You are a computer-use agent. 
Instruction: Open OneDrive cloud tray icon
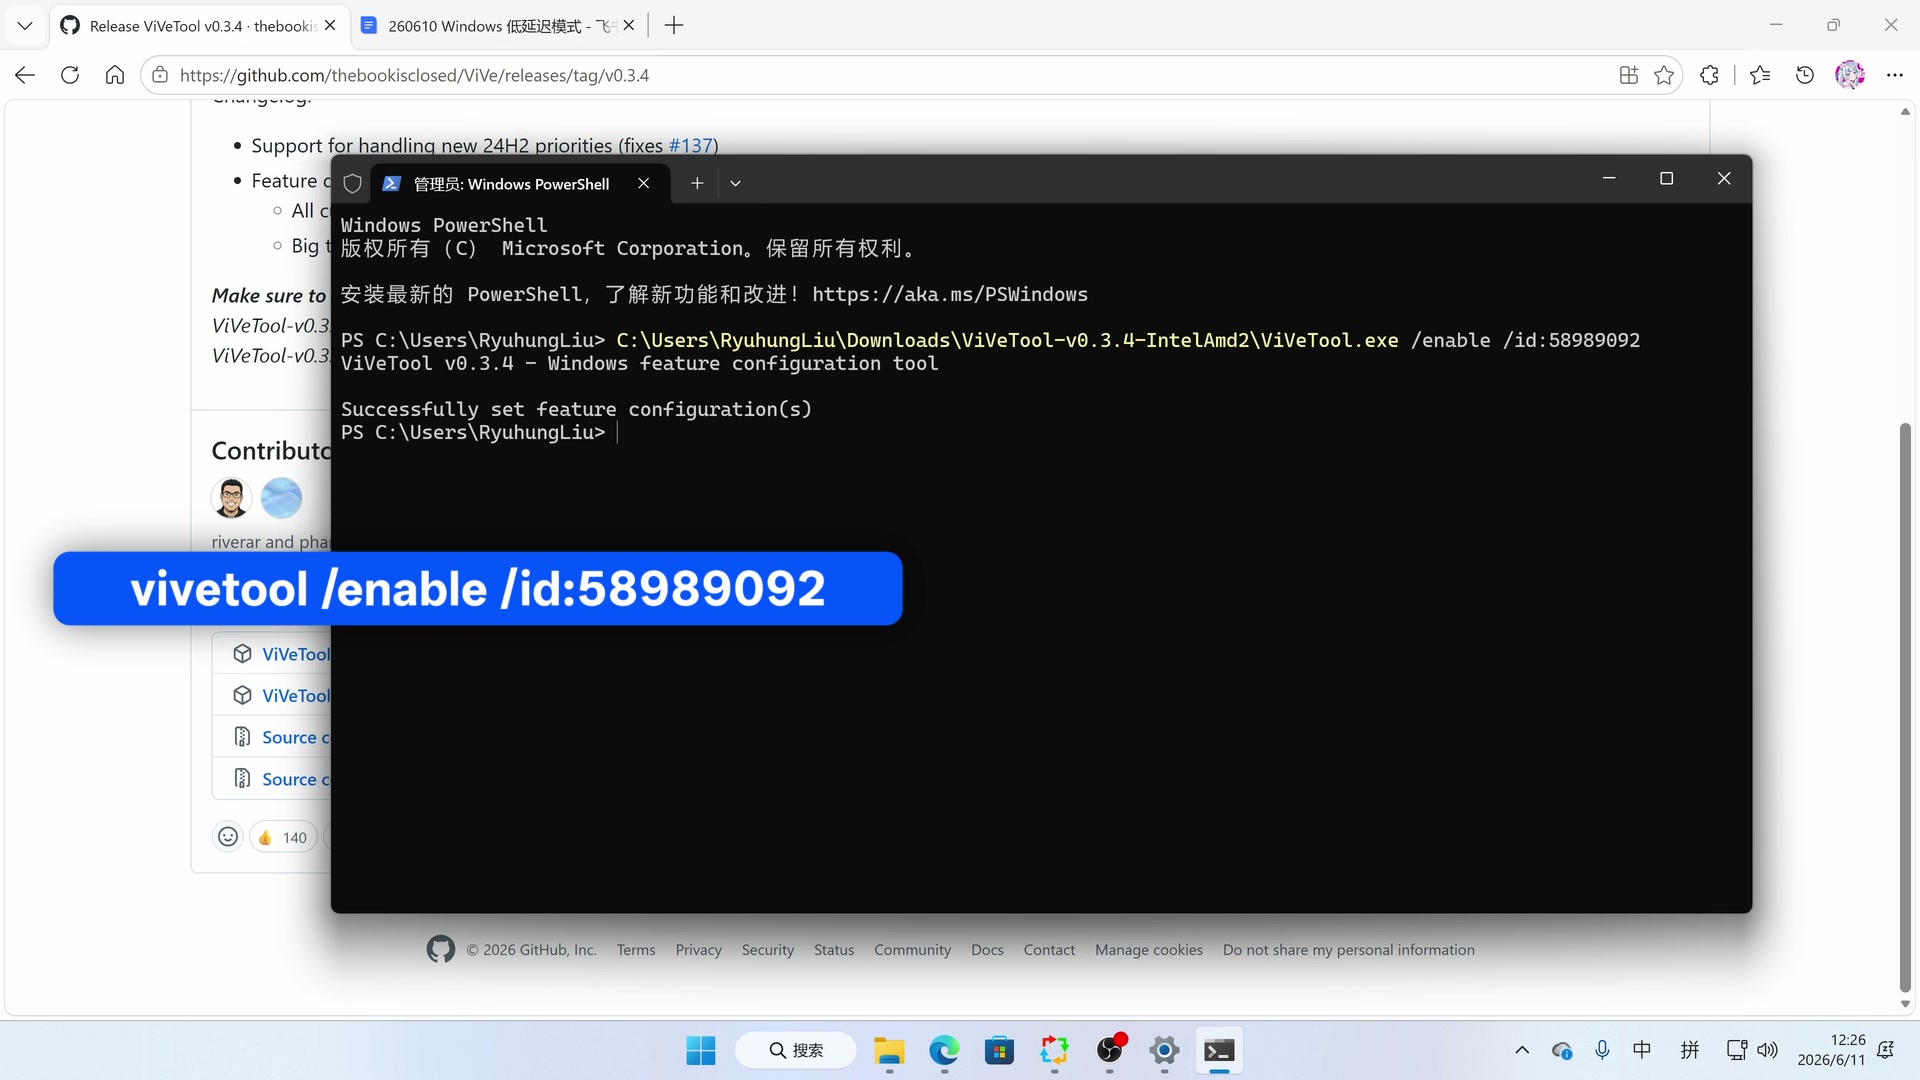[1562, 1050]
